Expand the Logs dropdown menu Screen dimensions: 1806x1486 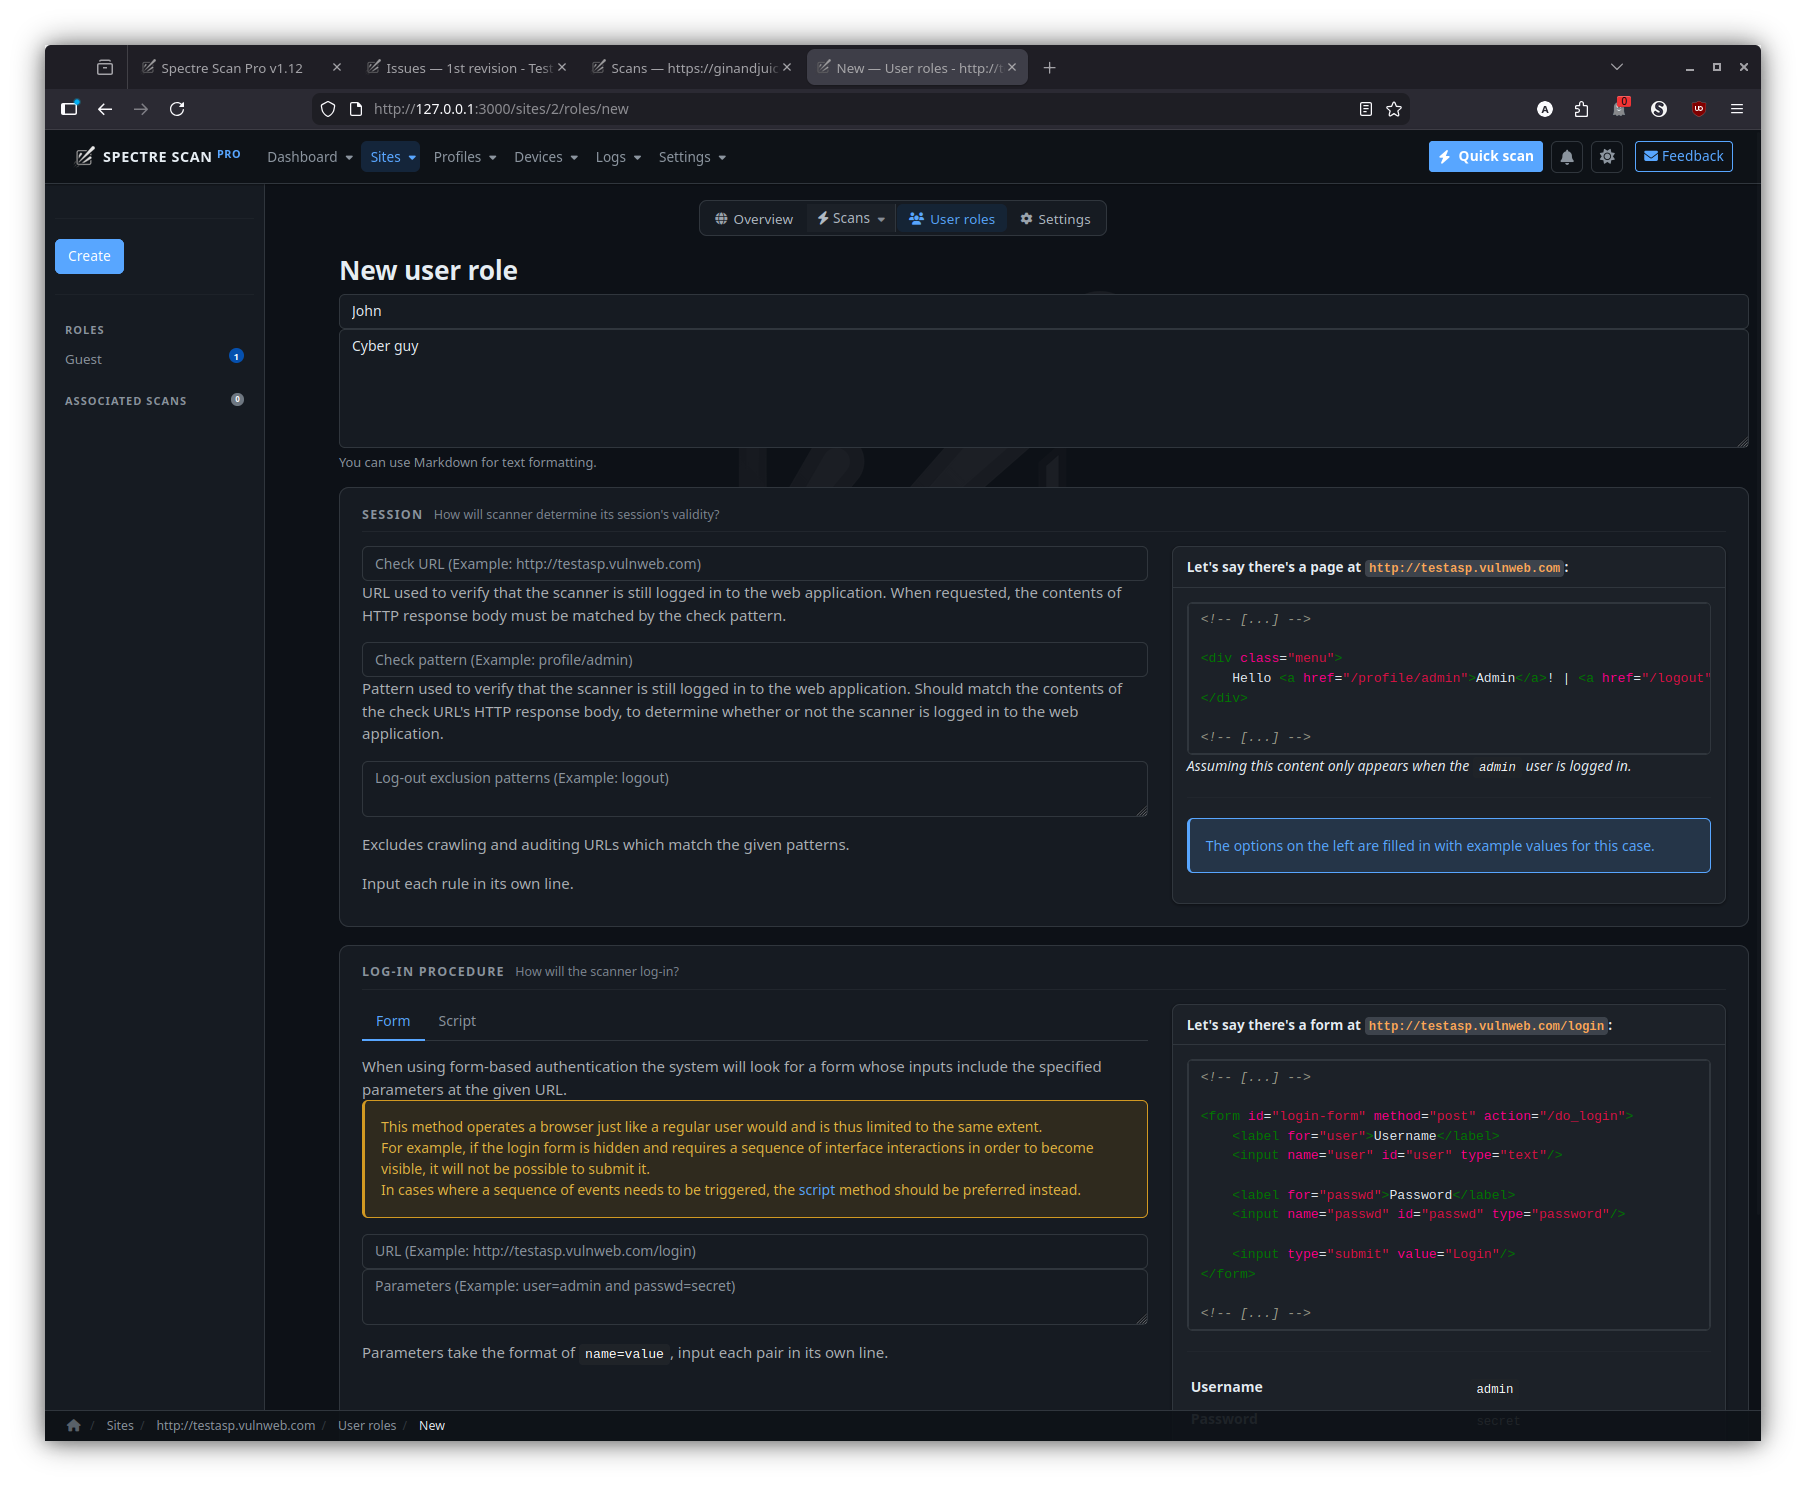(618, 157)
